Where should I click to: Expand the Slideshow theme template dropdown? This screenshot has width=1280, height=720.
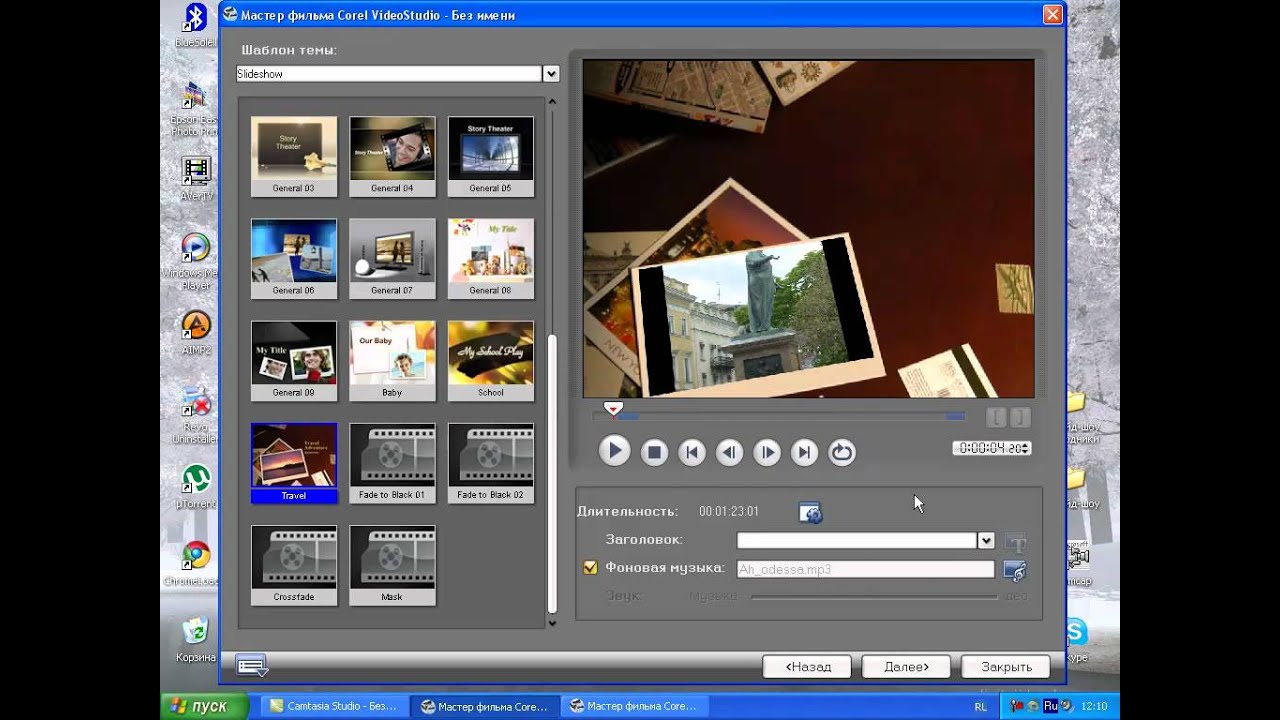(x=550, y=74)
